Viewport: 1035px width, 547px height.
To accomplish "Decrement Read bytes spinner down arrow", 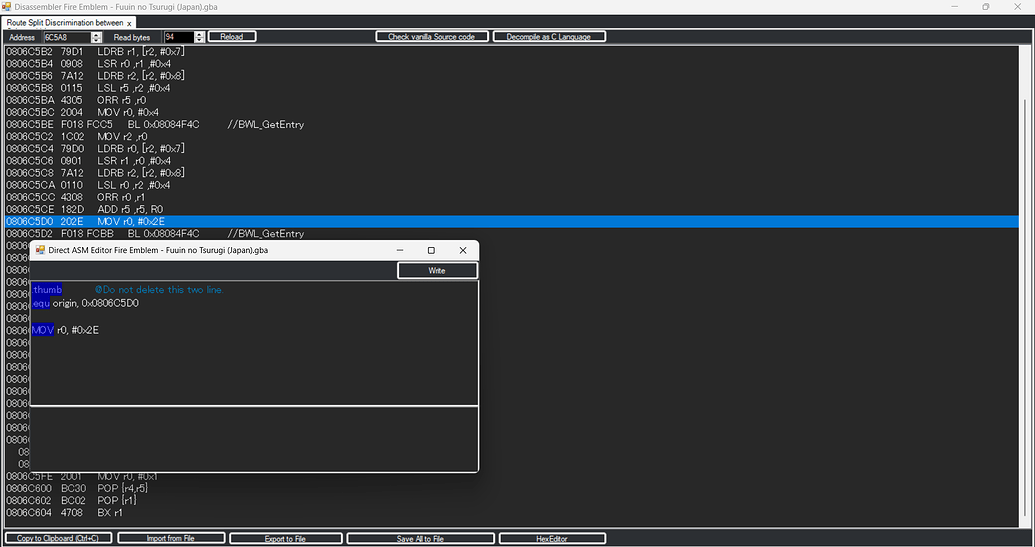I will point(200,40).
